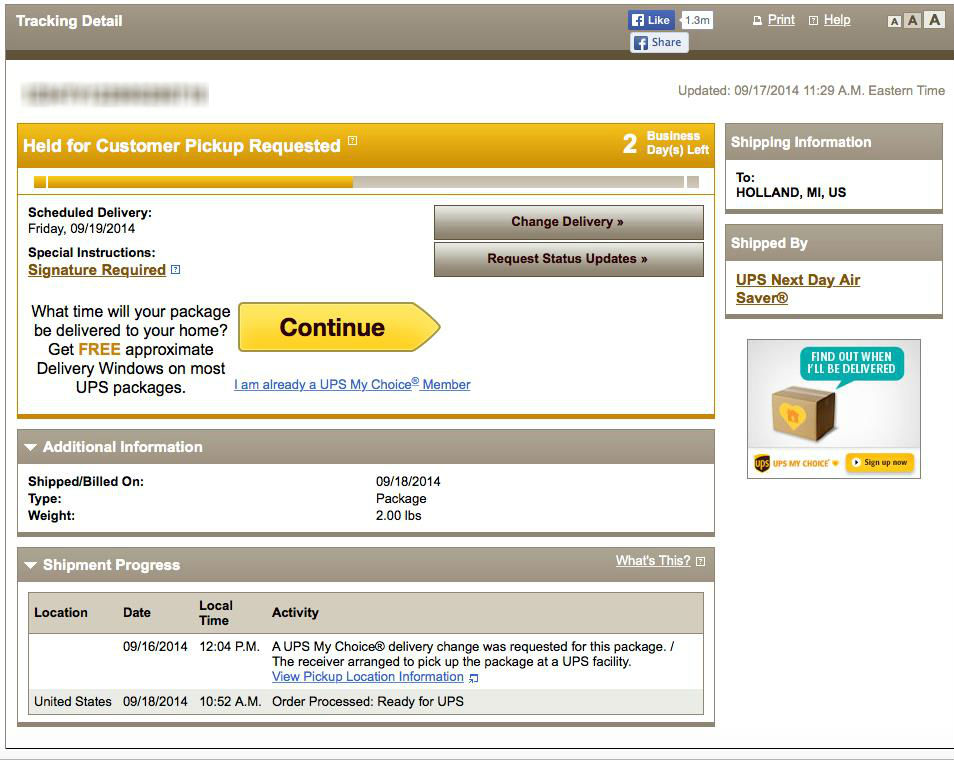
Task: Click the 'Package' type value
Action: click(x=401, y=499)
